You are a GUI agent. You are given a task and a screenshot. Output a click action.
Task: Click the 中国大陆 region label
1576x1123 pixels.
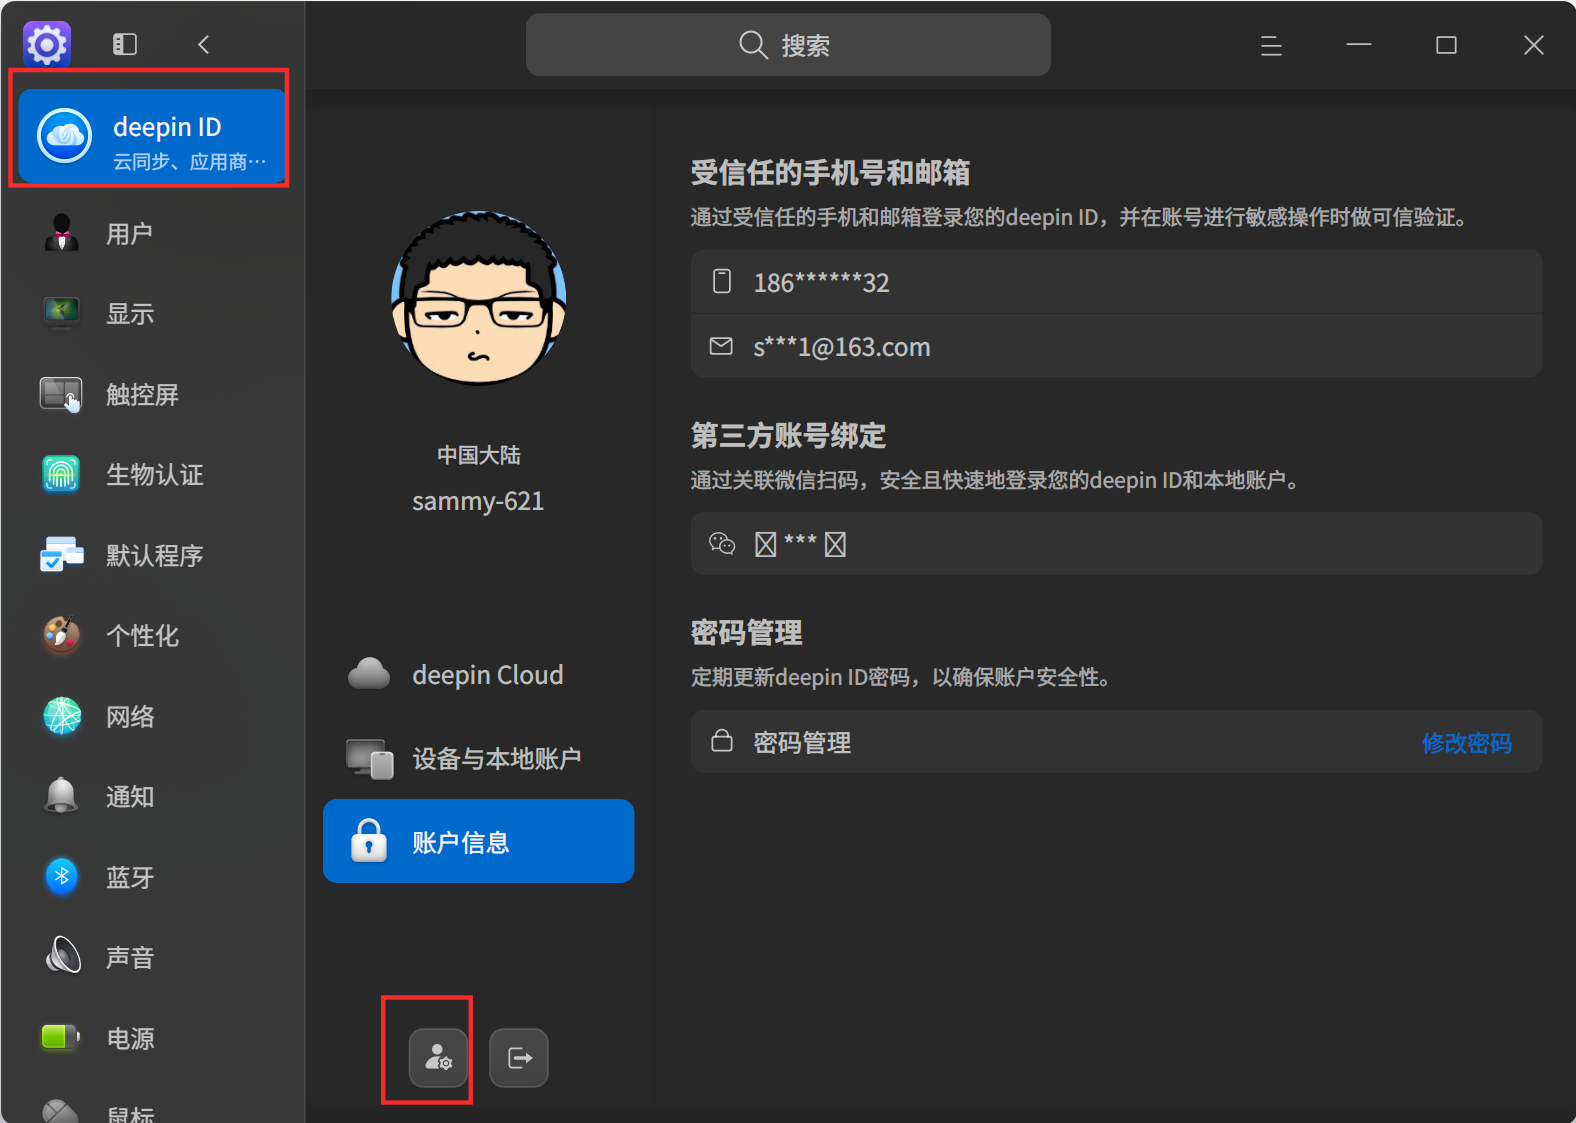[x=478, y=455]
